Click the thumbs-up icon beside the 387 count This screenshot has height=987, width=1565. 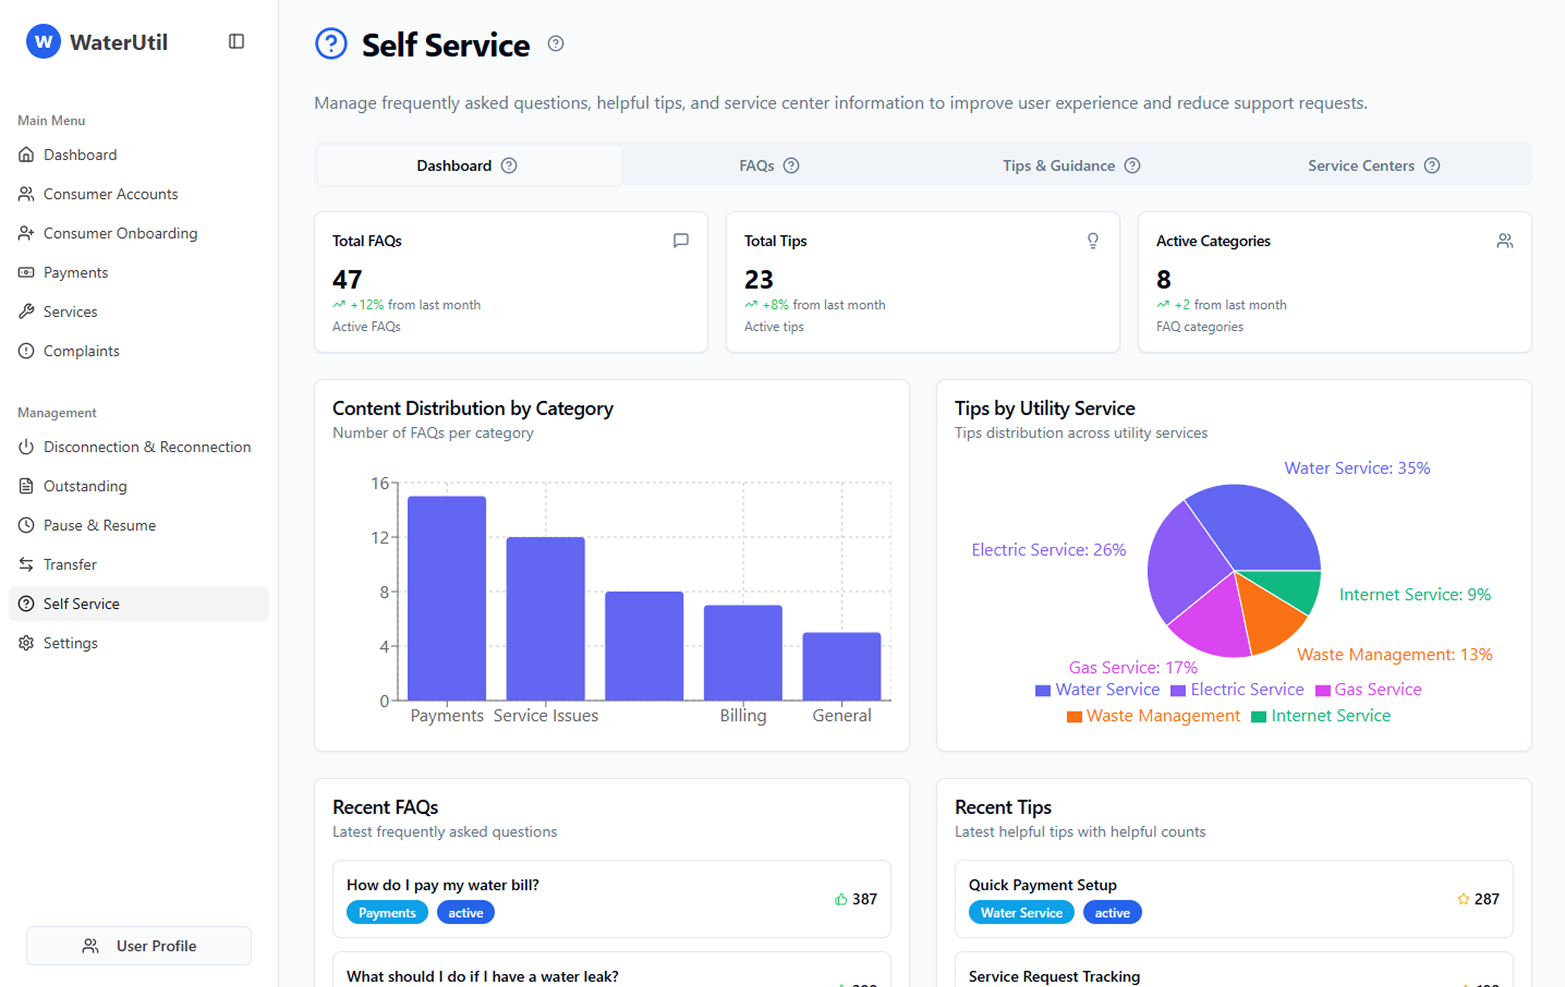[x=839, y=899]
